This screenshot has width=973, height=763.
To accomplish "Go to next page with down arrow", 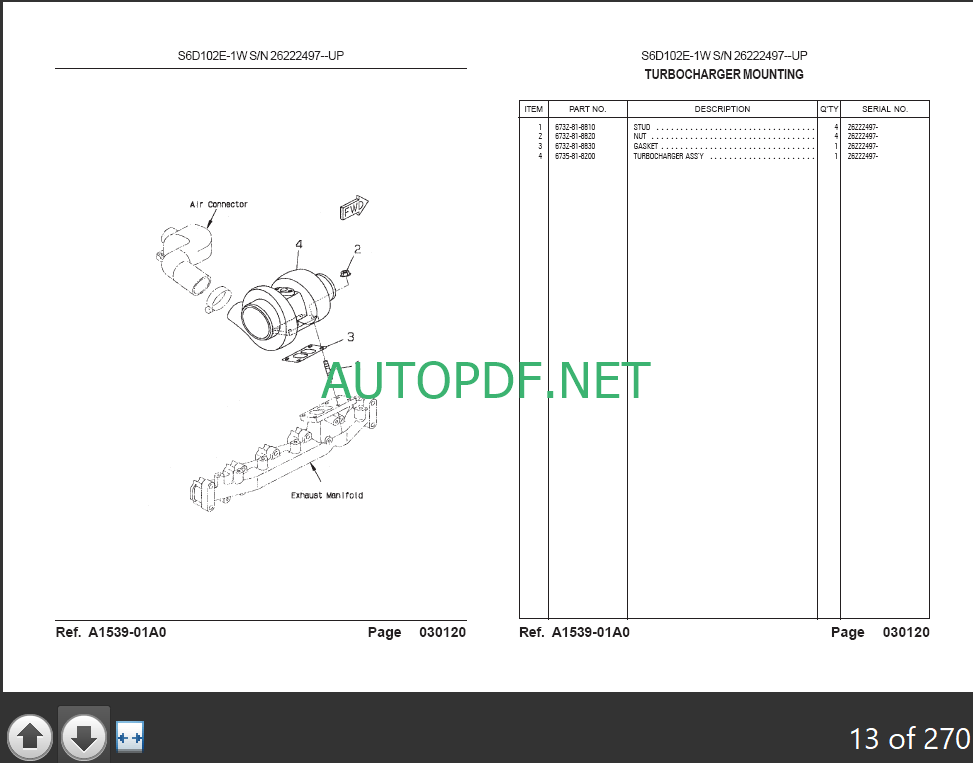I will click(x=84, y=737).
